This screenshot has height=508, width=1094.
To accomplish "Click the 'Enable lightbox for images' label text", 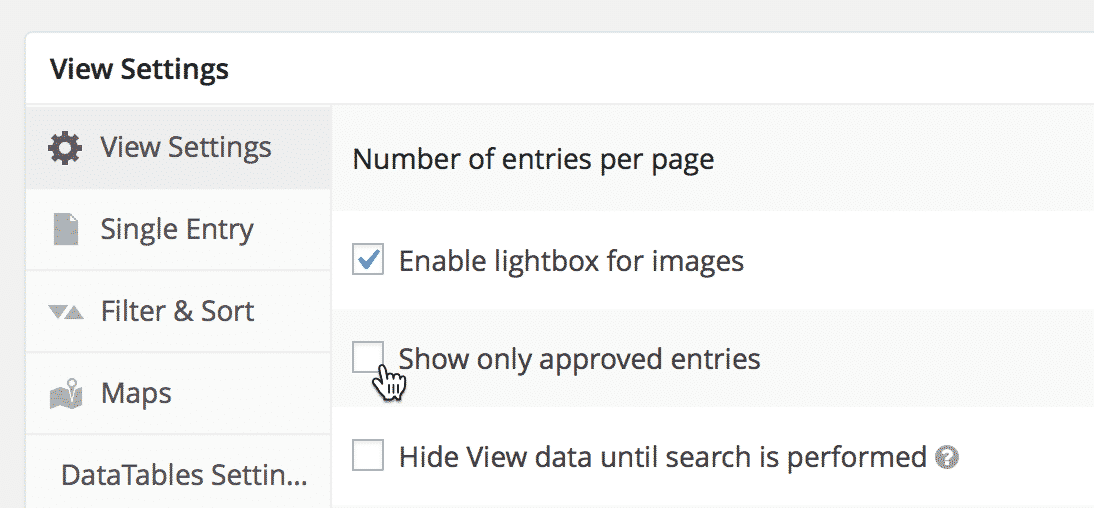I will point(571,261).
